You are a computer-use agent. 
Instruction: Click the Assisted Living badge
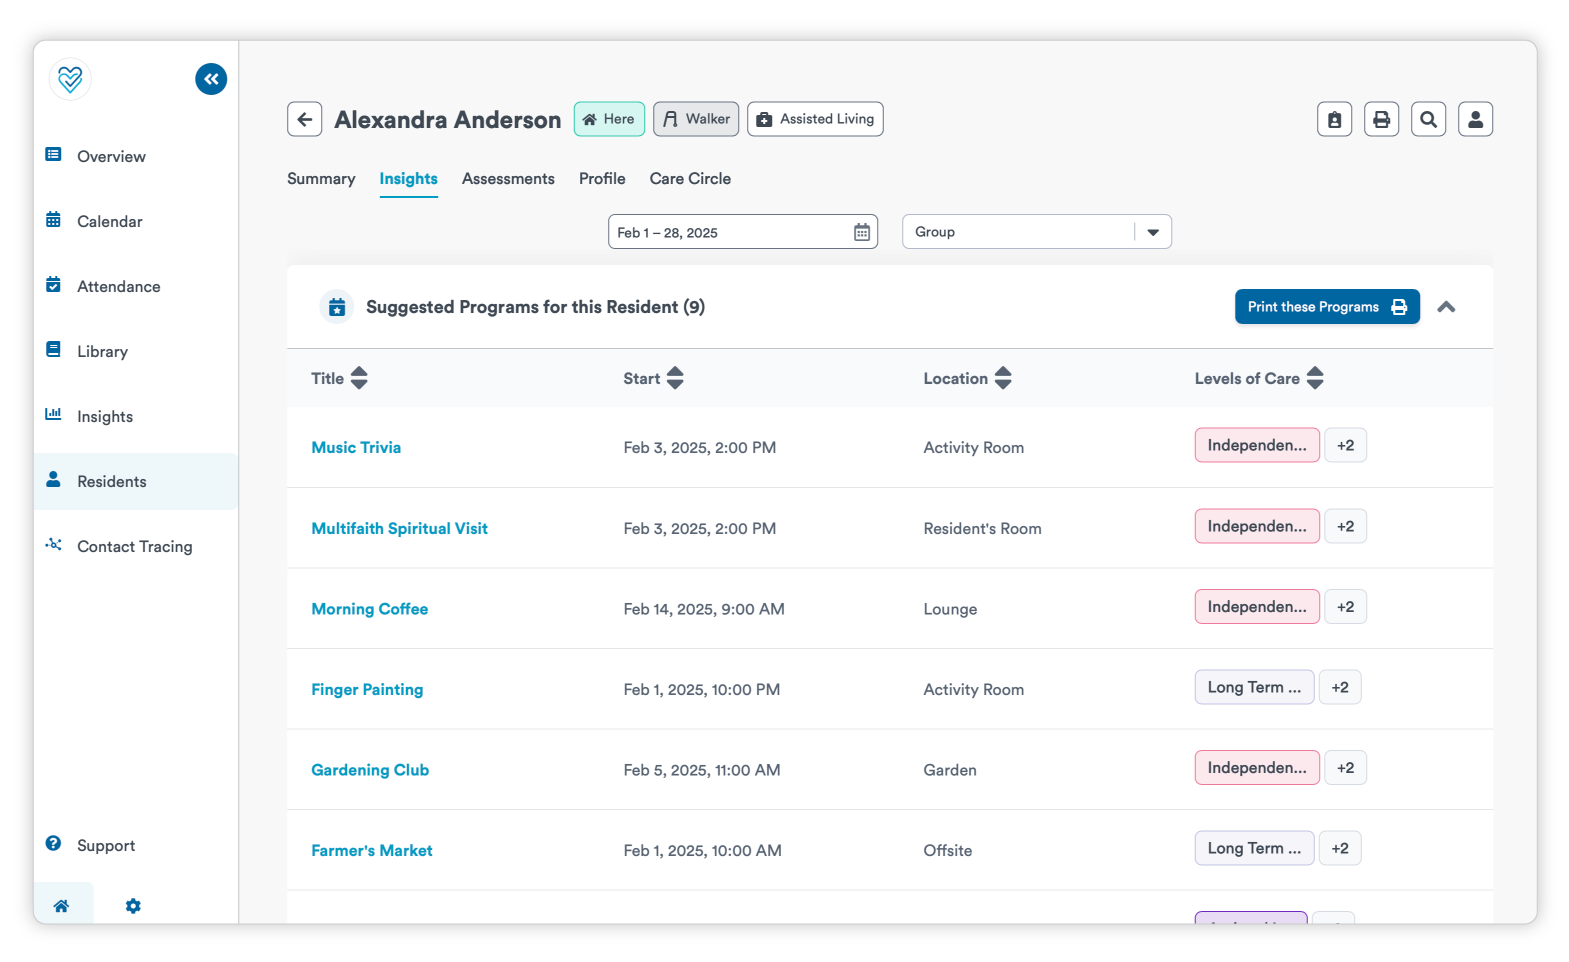[x=815, y=119]
